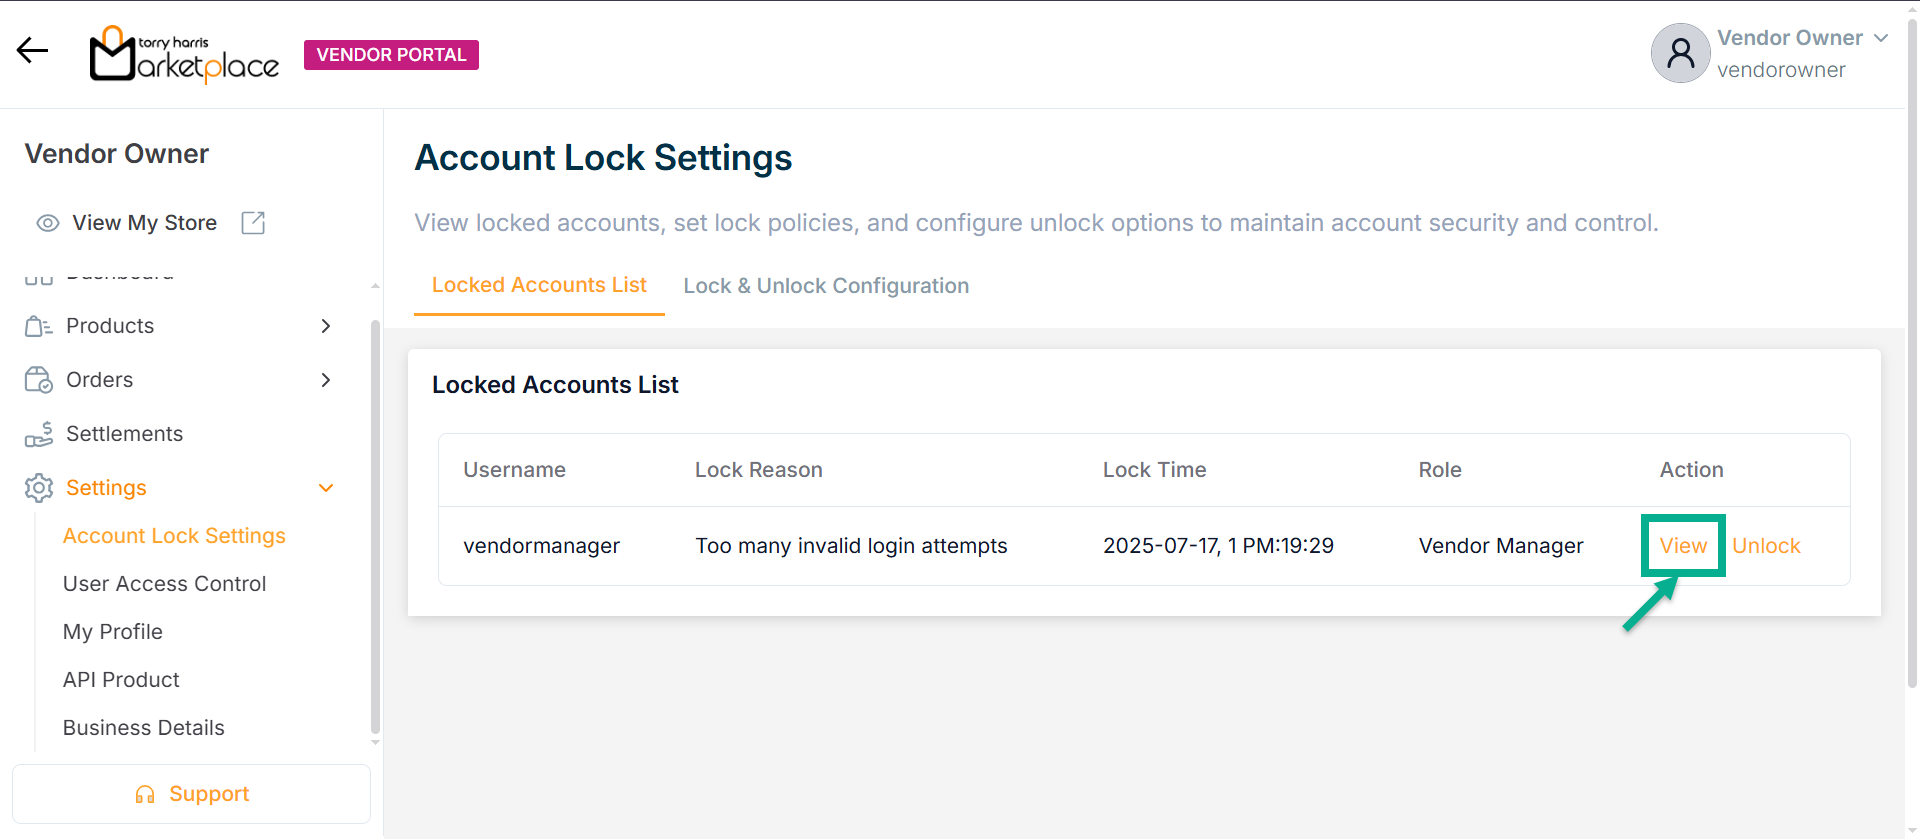Click the Orders icon in sidebar
This screenshot has height=839, width=1920.
tap(38, 380)
